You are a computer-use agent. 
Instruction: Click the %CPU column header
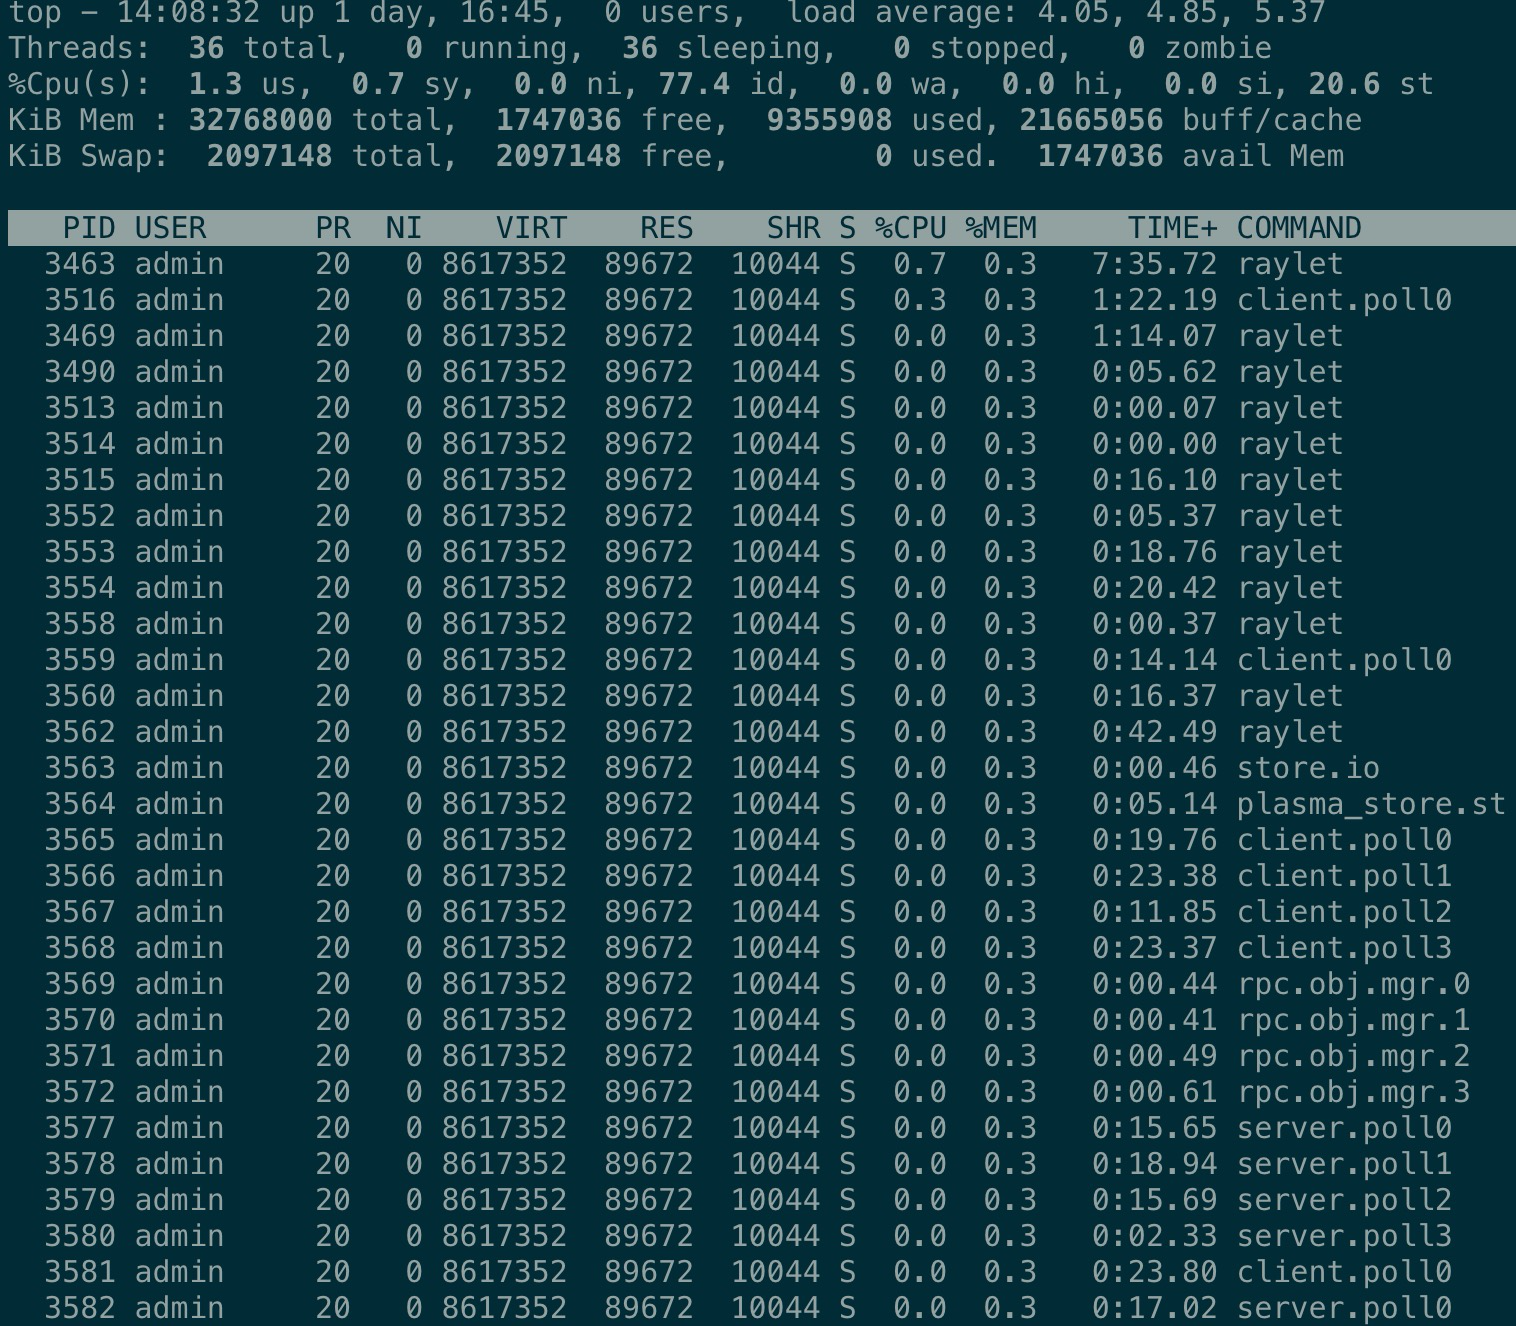click(x=910, y=228)
